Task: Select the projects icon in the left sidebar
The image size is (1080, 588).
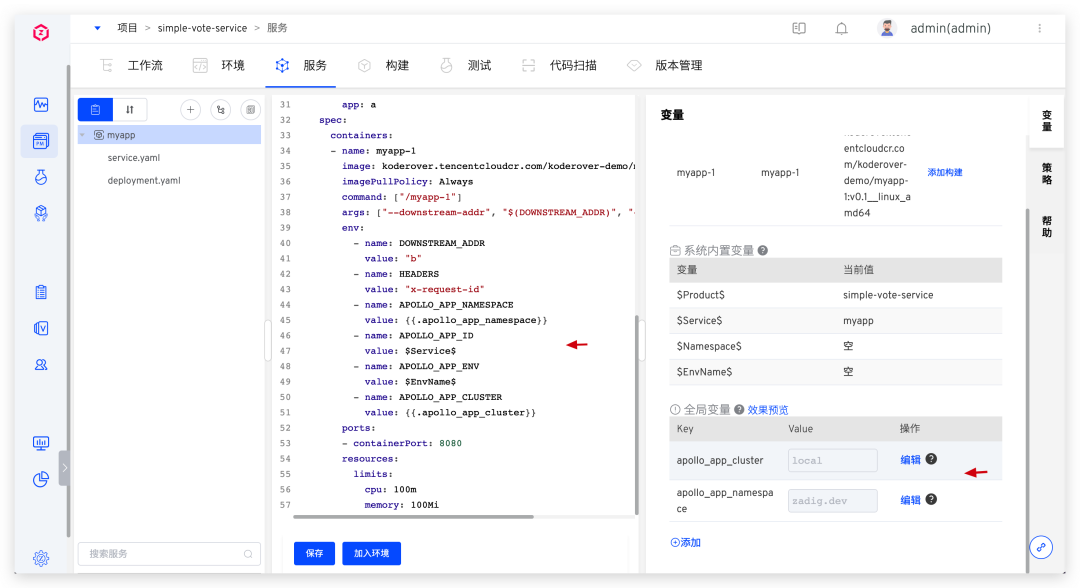Action: pos(40,140)
